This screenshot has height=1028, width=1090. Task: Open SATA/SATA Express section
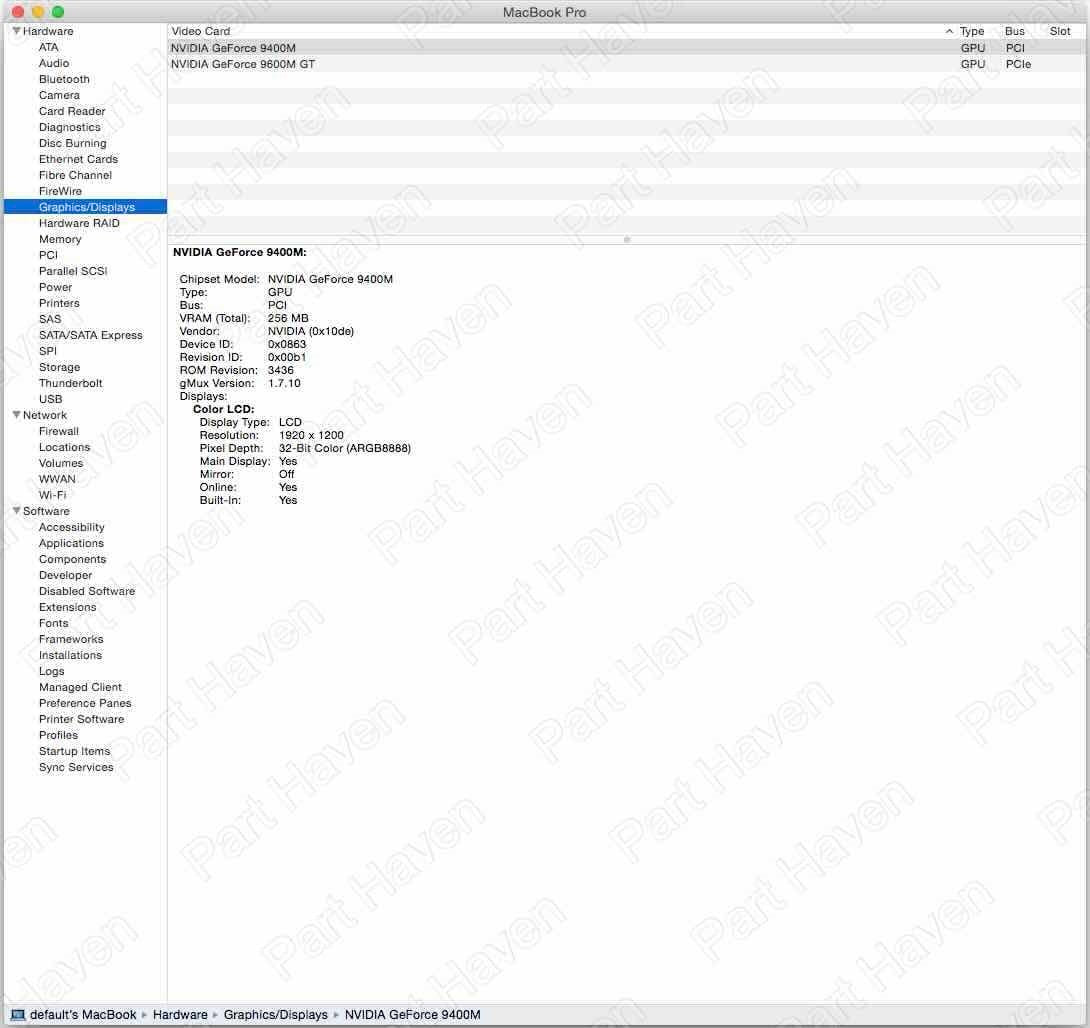pos(90,335)
